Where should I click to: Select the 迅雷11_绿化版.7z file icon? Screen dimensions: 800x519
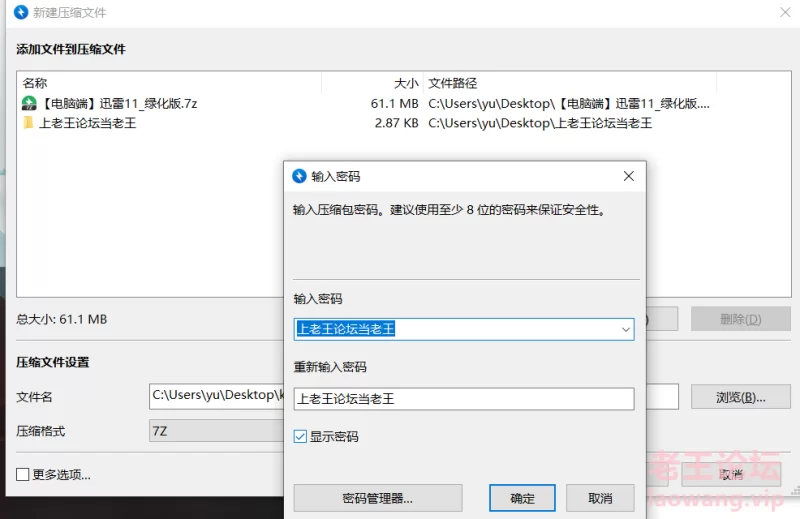pyautogui.click(x=29, y=104)
